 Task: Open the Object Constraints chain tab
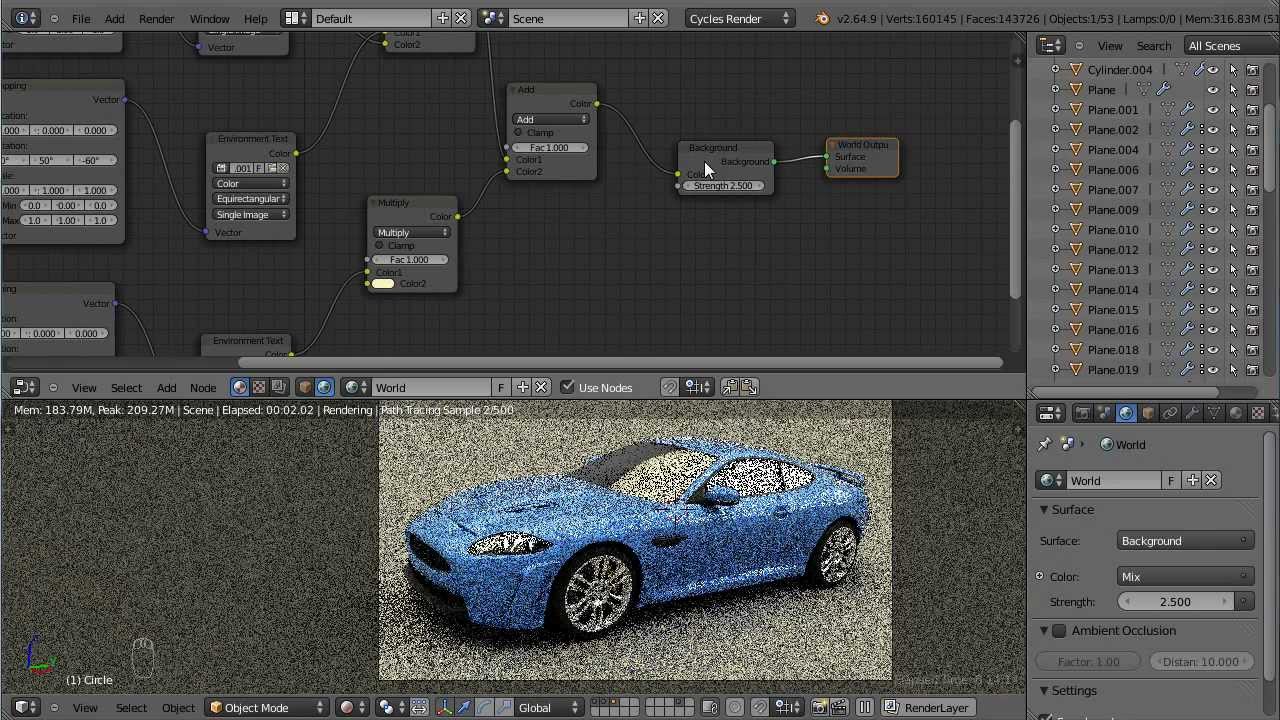1170,413
